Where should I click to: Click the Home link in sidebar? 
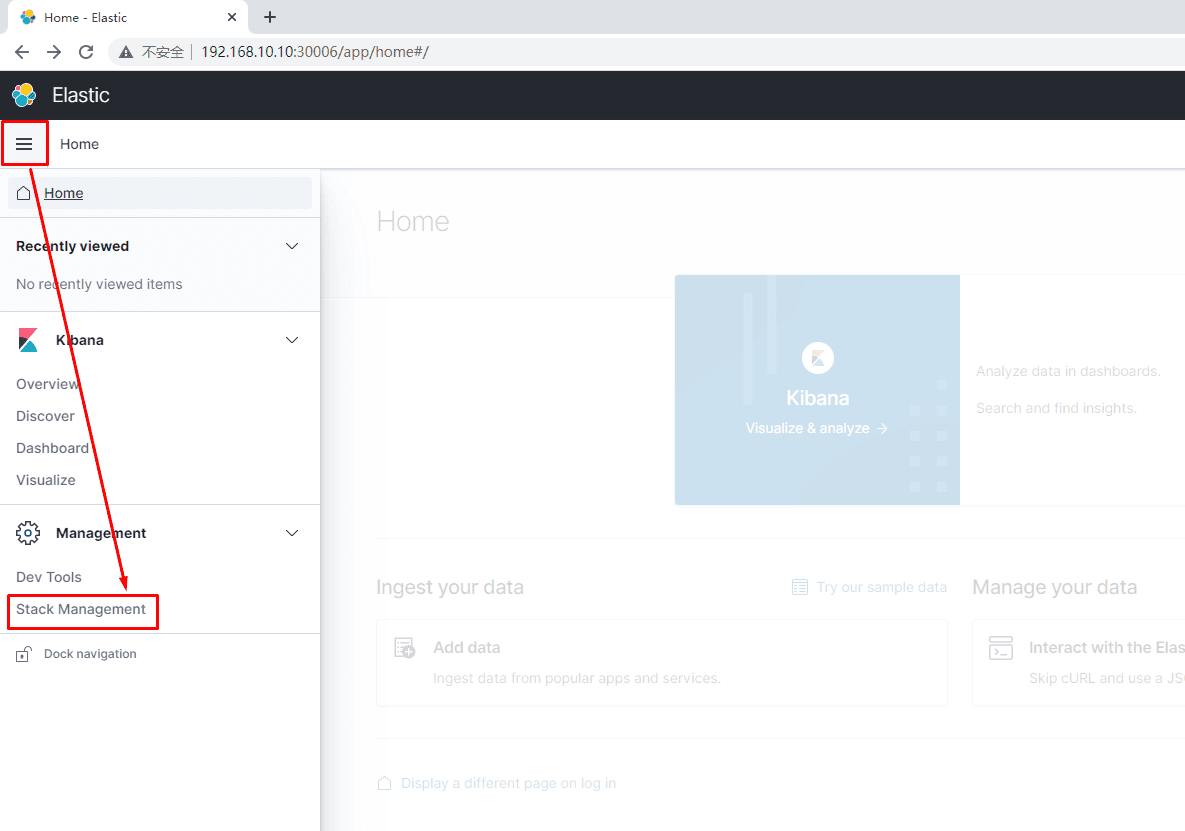pyautogui.click(x=63, y=193)
